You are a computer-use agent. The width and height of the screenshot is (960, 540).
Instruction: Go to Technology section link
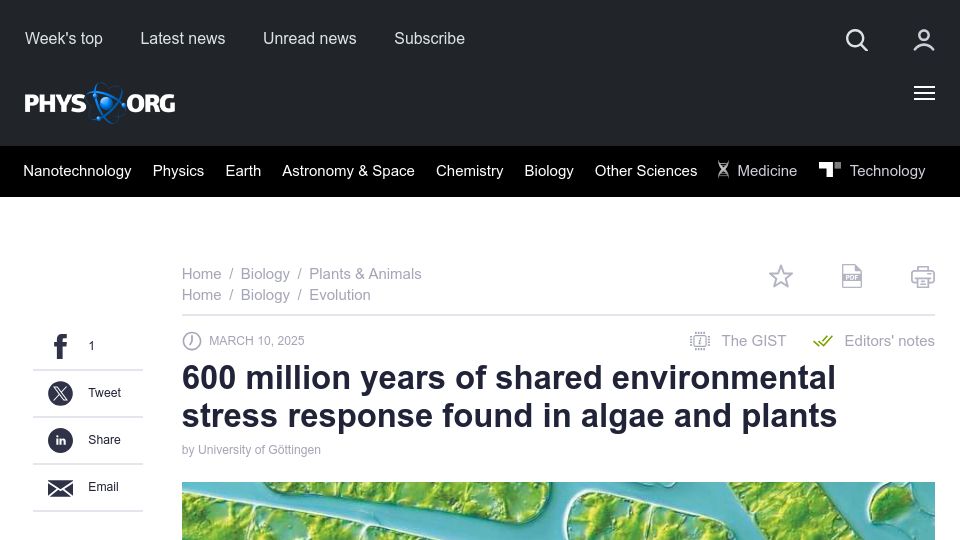(887, 171)
